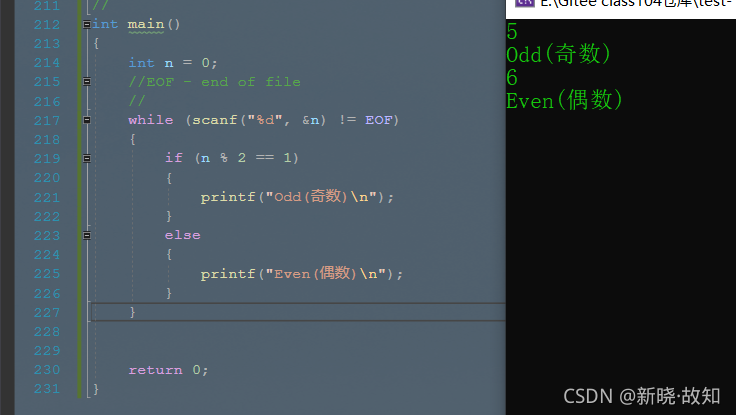The width and height of the screenshot is (736, 415).
Task: Place cursor on 'int n = 0;' declaration
Action: click(173, 63)
